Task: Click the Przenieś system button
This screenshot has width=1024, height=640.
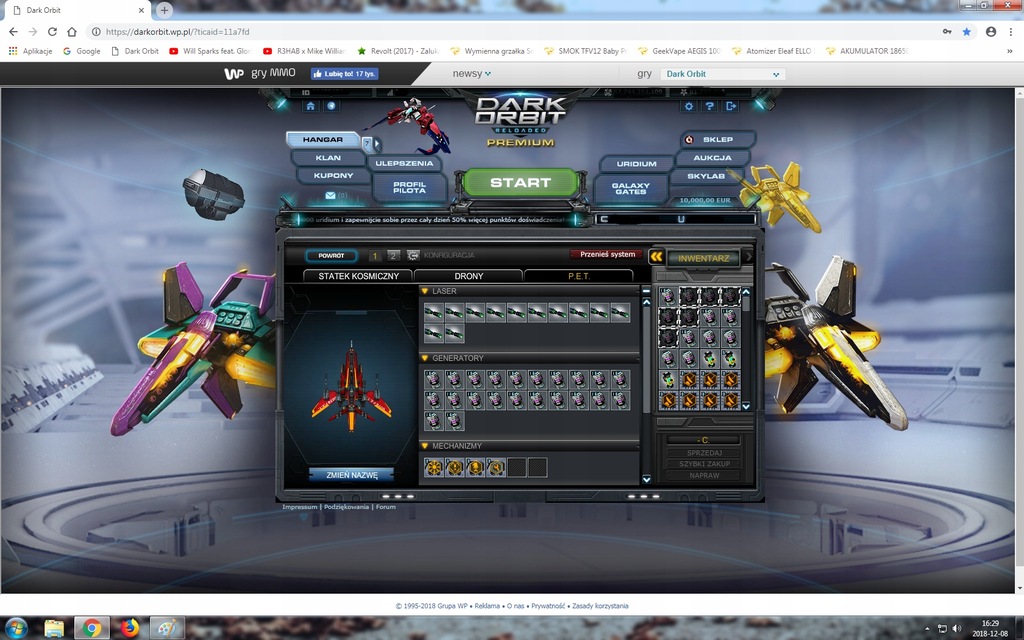Action: (607, 255)
